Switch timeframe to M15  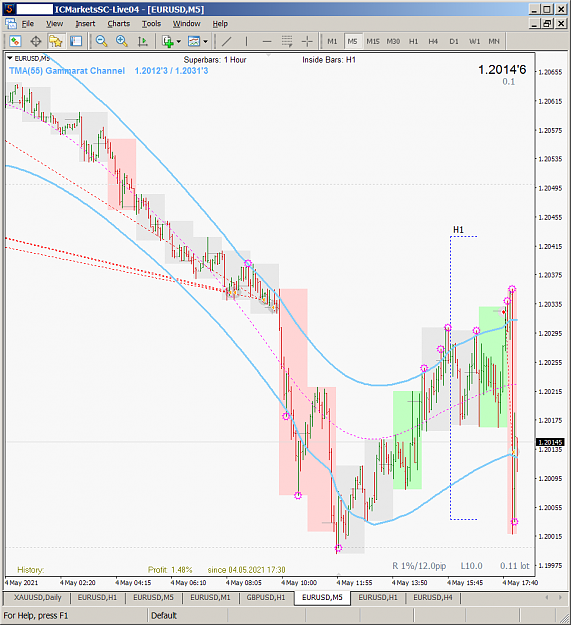coord(373,41)
